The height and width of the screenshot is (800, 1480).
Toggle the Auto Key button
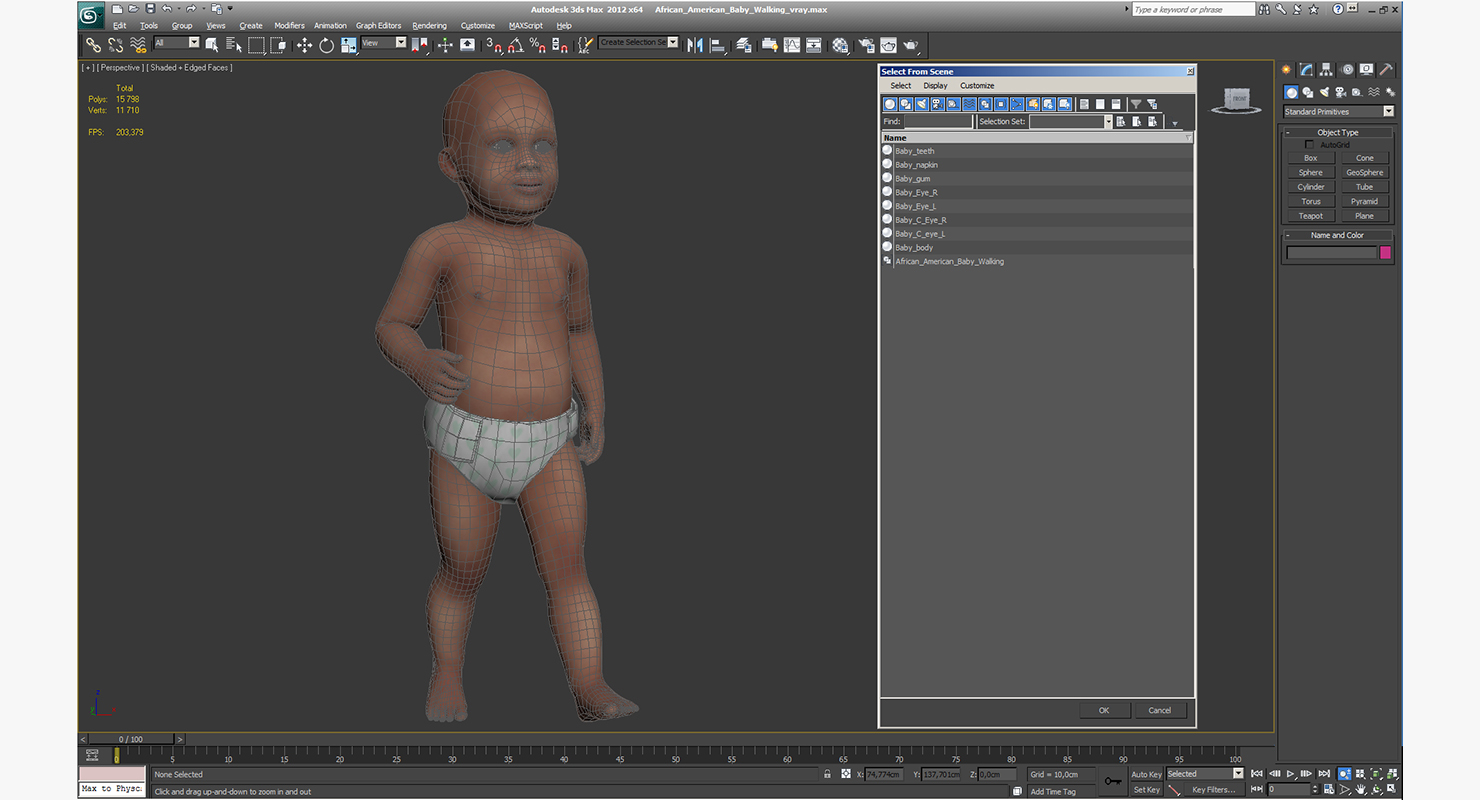(1147, 774)
